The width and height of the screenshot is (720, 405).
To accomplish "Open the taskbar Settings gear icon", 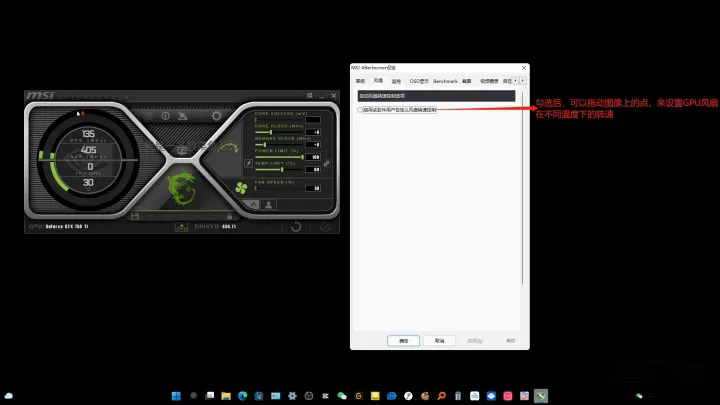I will click(x=292, y=396).
